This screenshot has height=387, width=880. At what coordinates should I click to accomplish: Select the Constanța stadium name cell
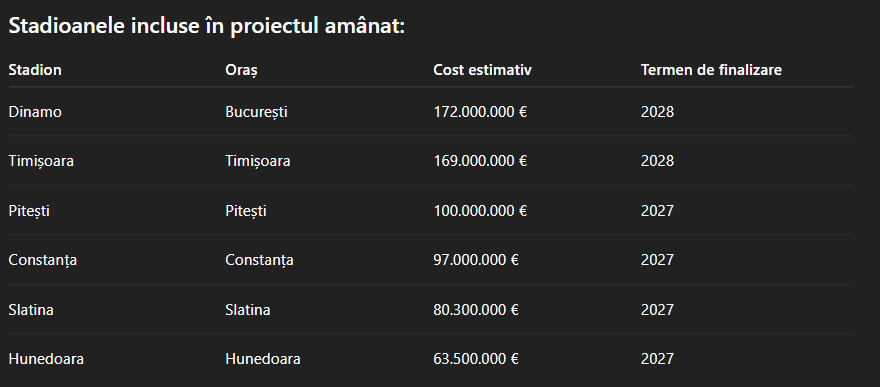coord(43,261)
